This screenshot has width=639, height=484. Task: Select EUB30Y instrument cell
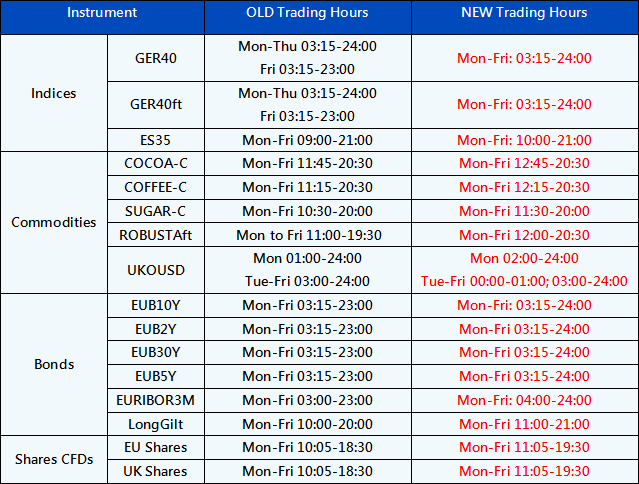tap(155, 352)
